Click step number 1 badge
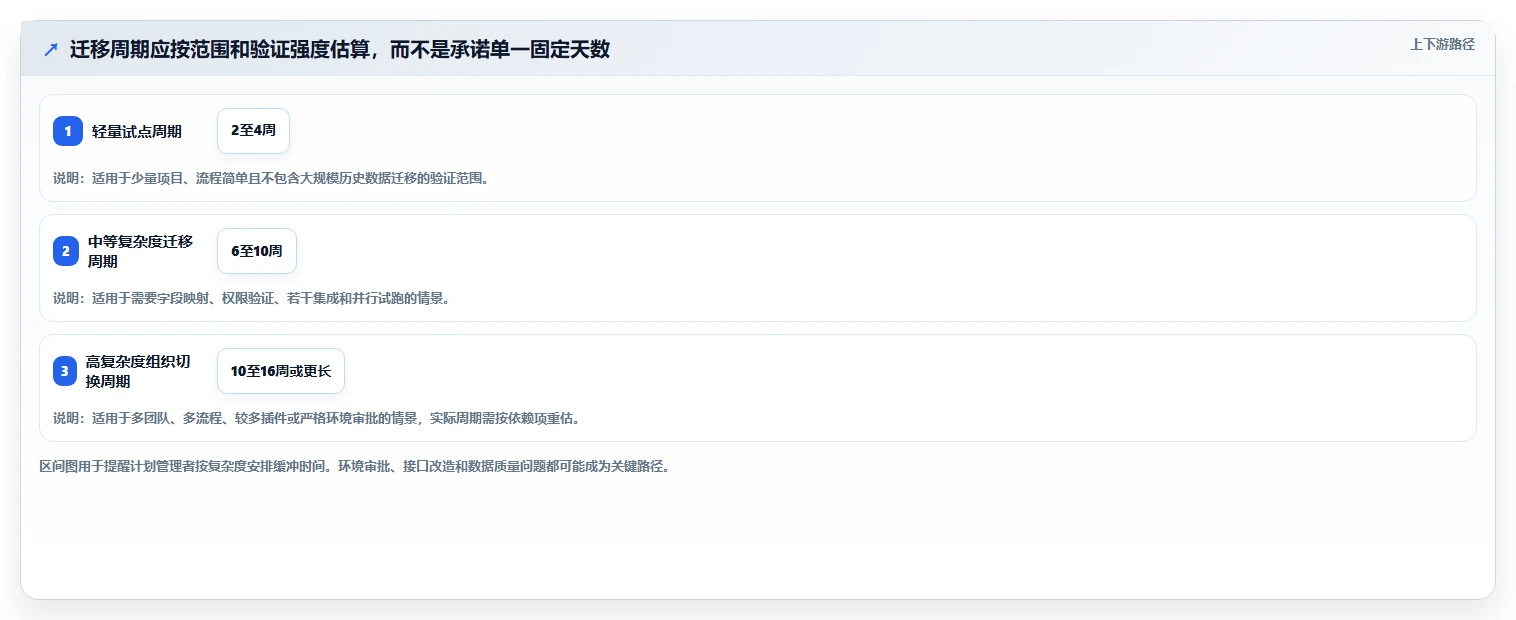 [68, 131]
